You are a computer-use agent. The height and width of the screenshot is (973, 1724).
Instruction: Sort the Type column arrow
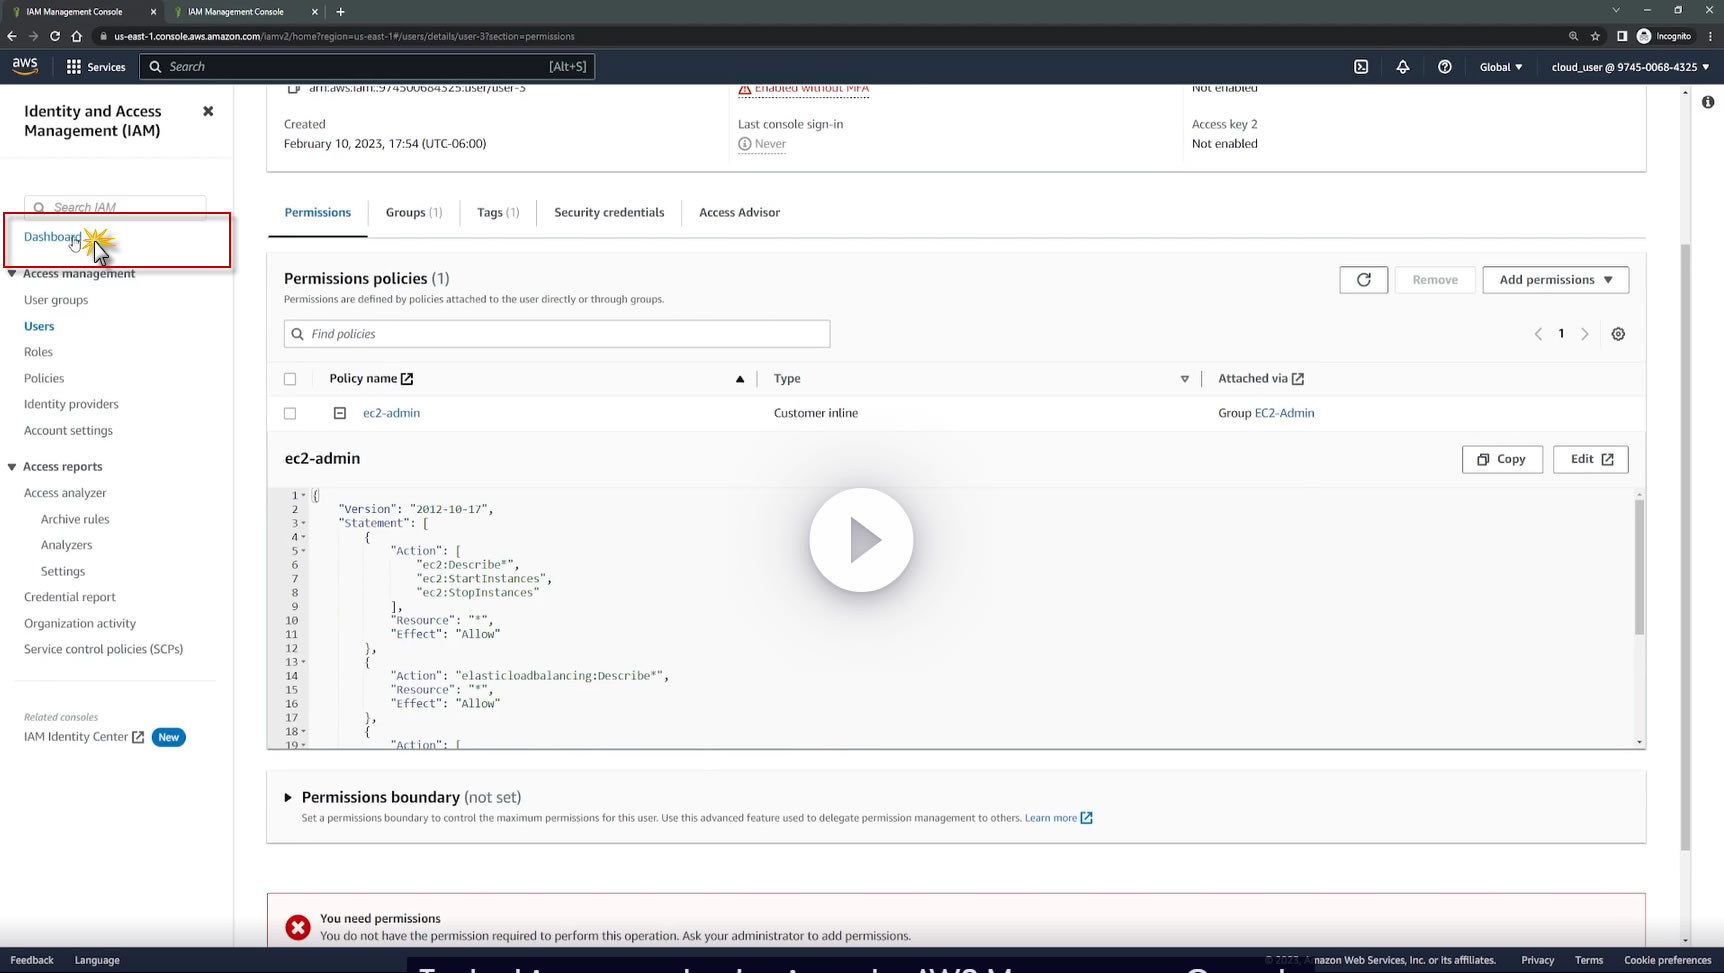1185,379
